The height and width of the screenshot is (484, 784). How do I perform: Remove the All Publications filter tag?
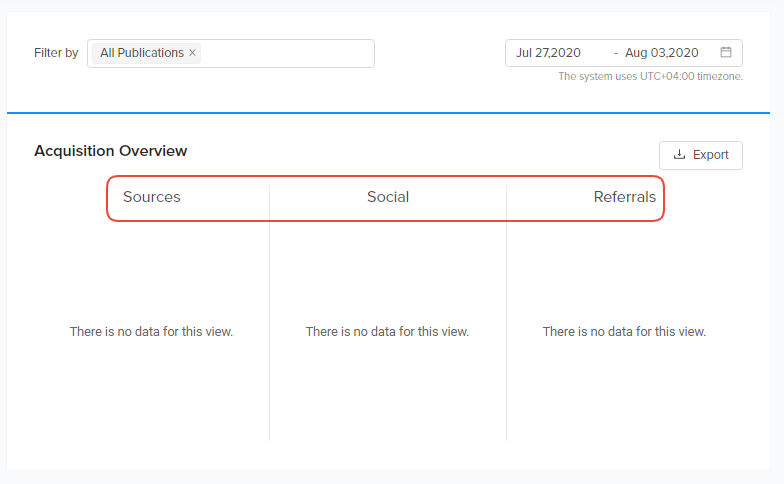[193, 53]
